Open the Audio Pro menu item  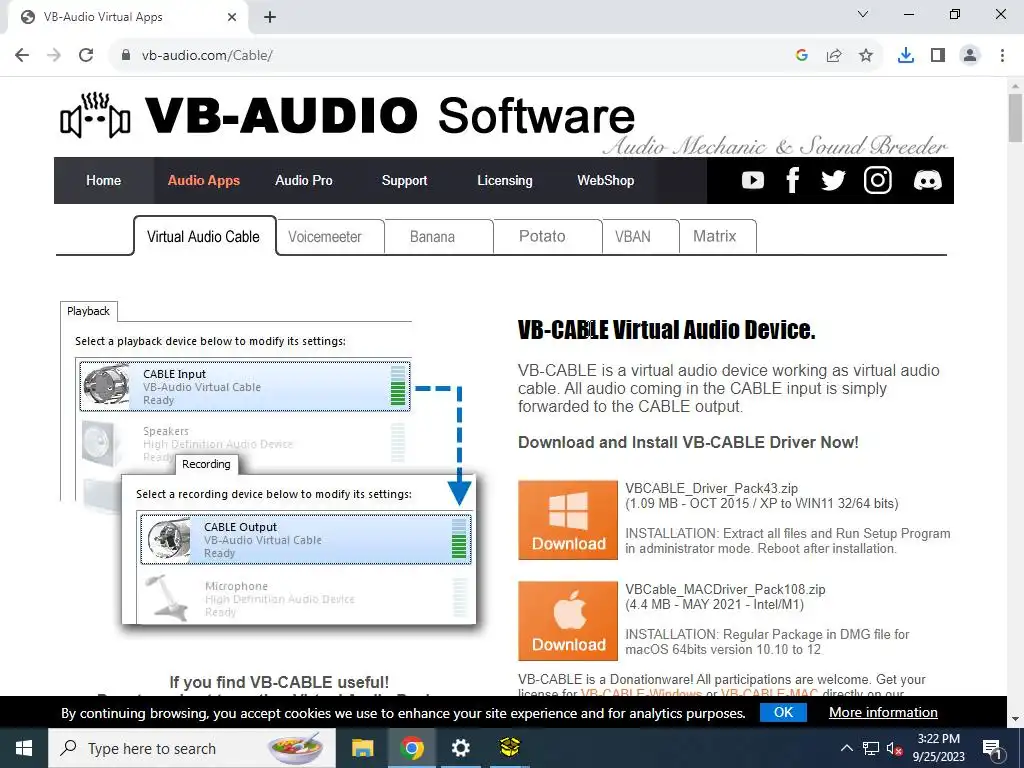(x=304, y=180)
